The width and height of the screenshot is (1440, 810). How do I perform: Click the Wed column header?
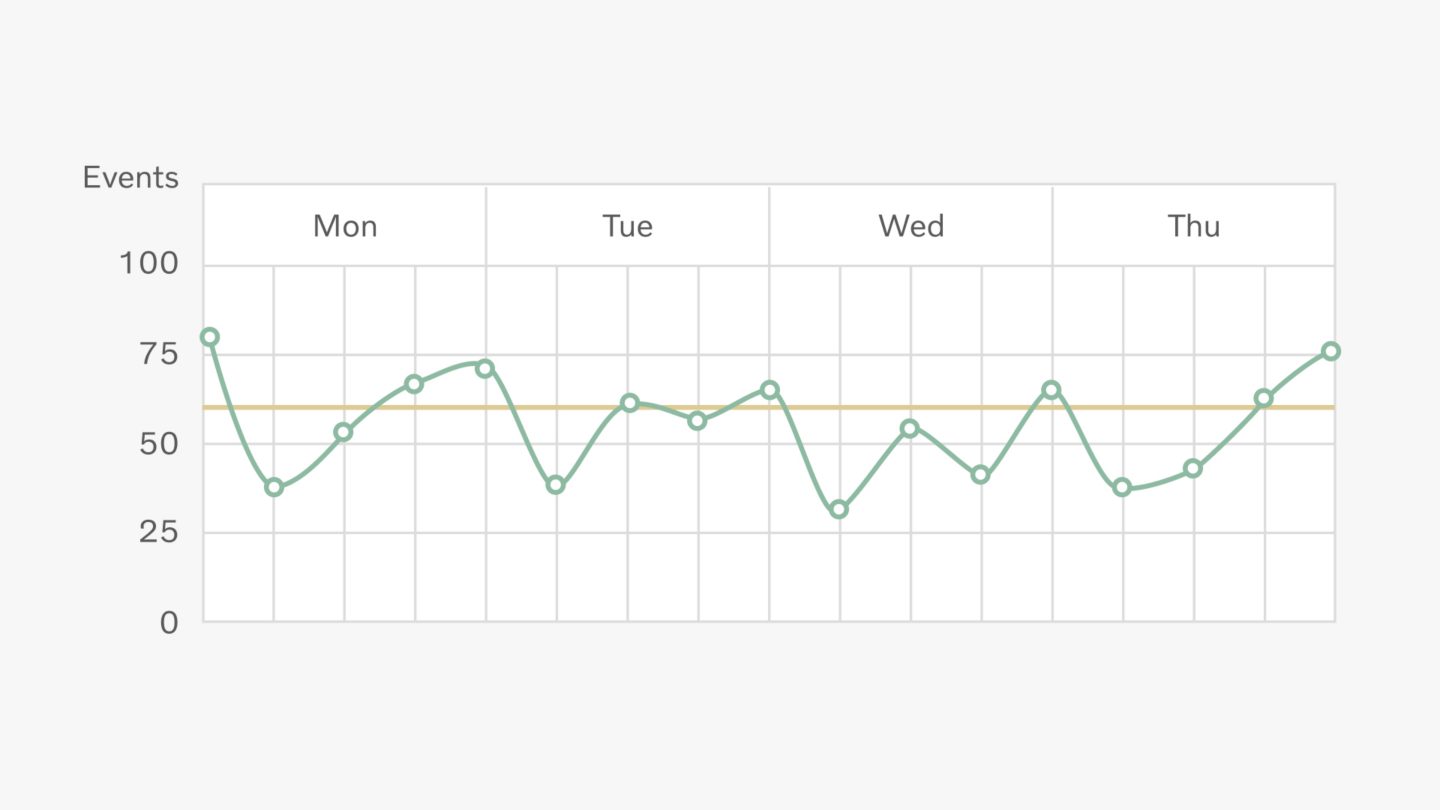[x=911, y=226]
